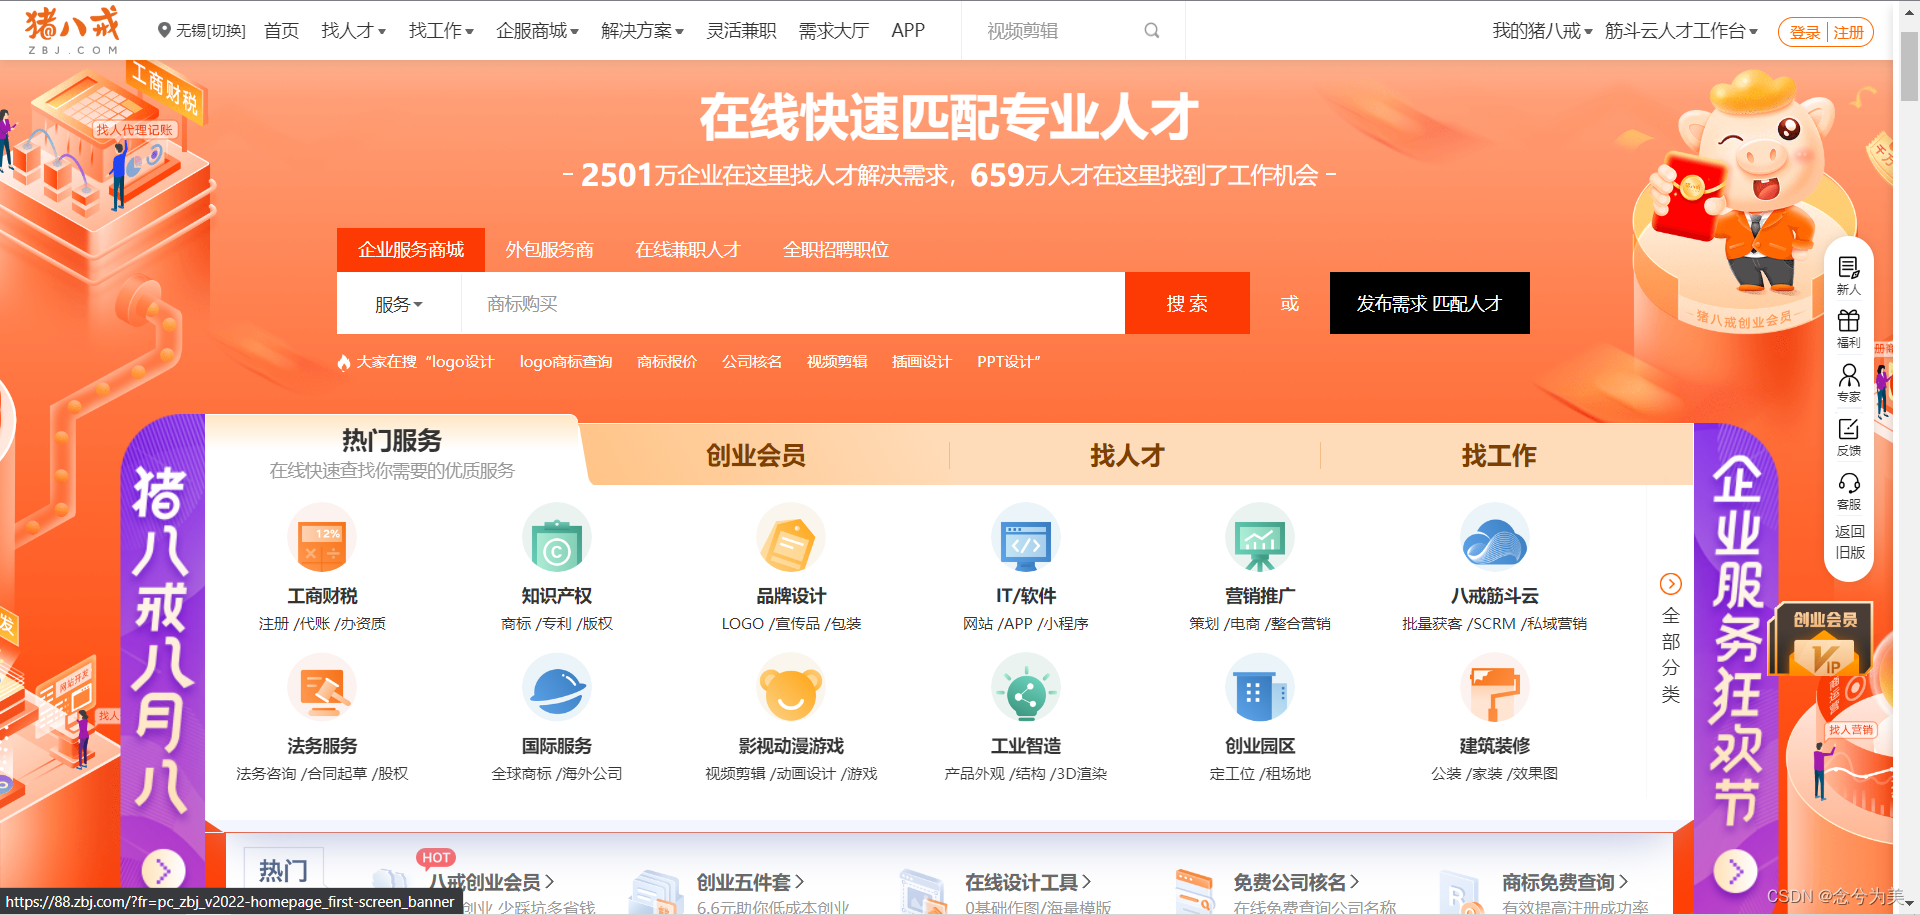The height and width of the screenshot is (915, 1920).
Task: Expand the 解决方案 nav dropdown
Action: (642, 31)
